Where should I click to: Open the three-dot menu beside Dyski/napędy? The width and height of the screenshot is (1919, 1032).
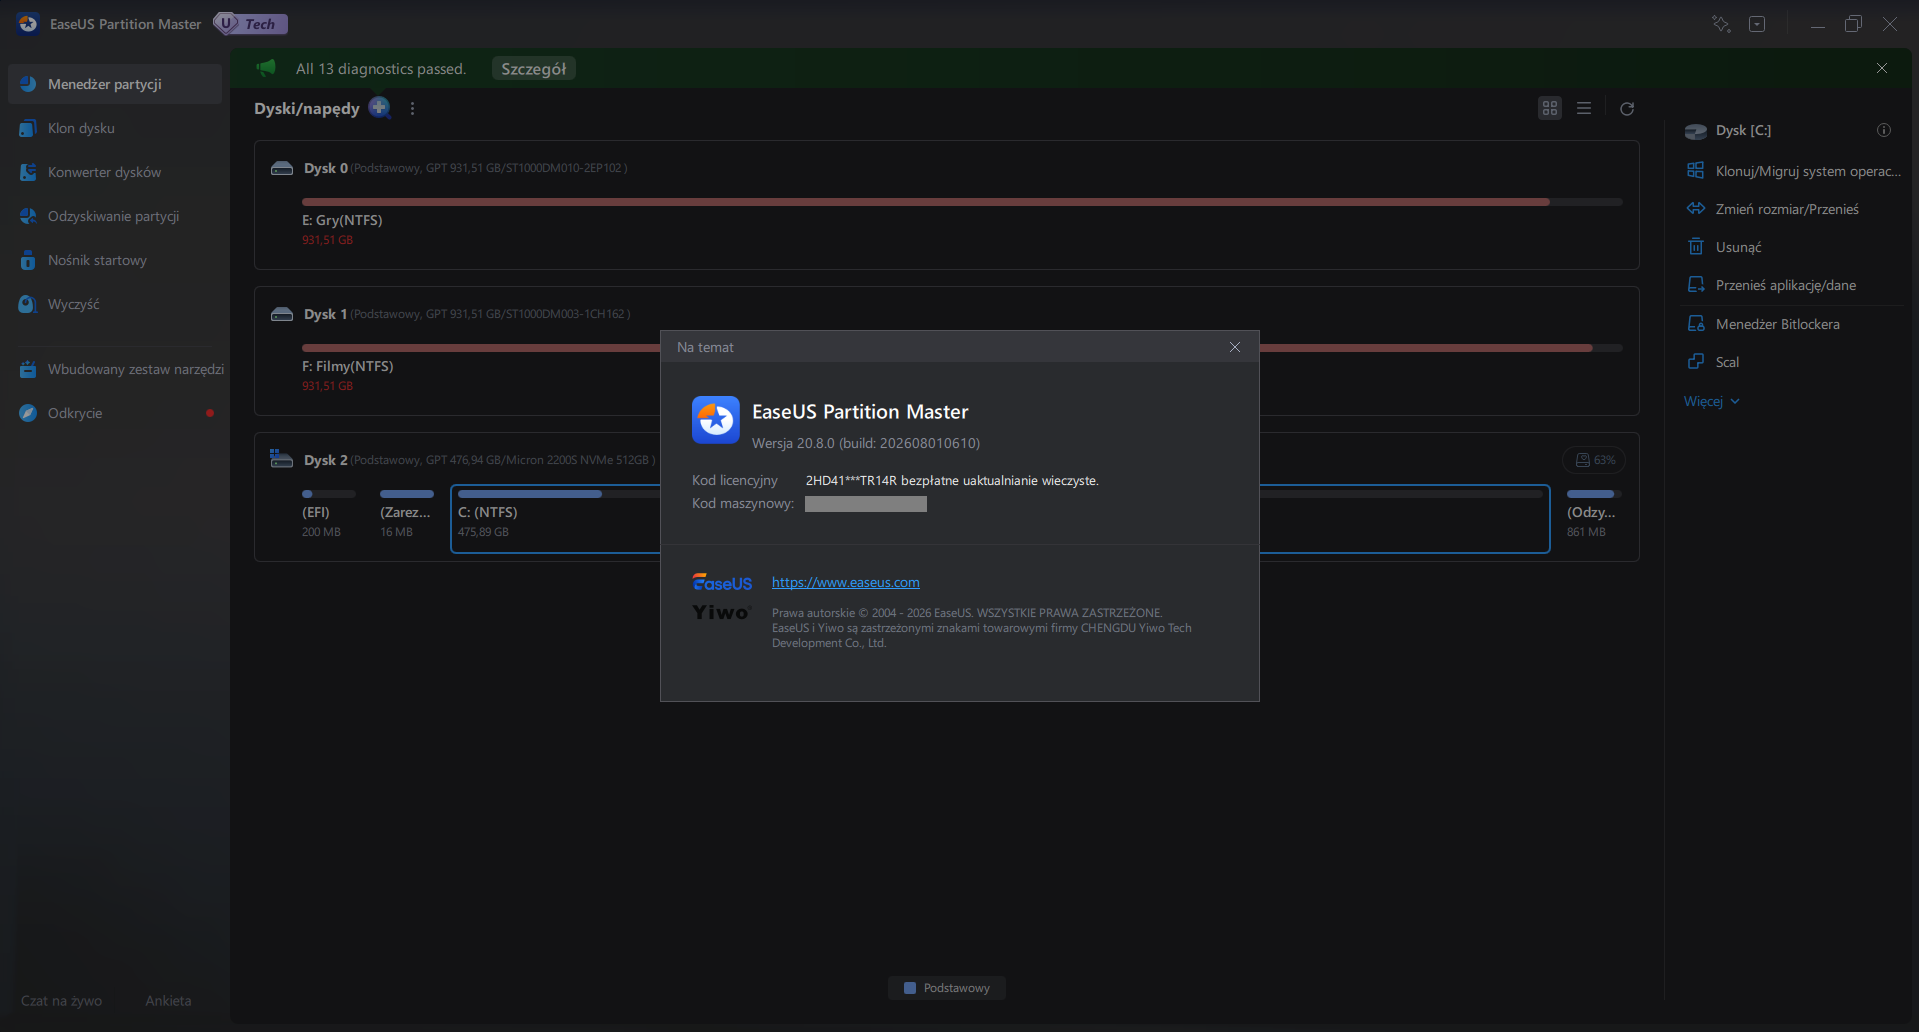[412, 108]
